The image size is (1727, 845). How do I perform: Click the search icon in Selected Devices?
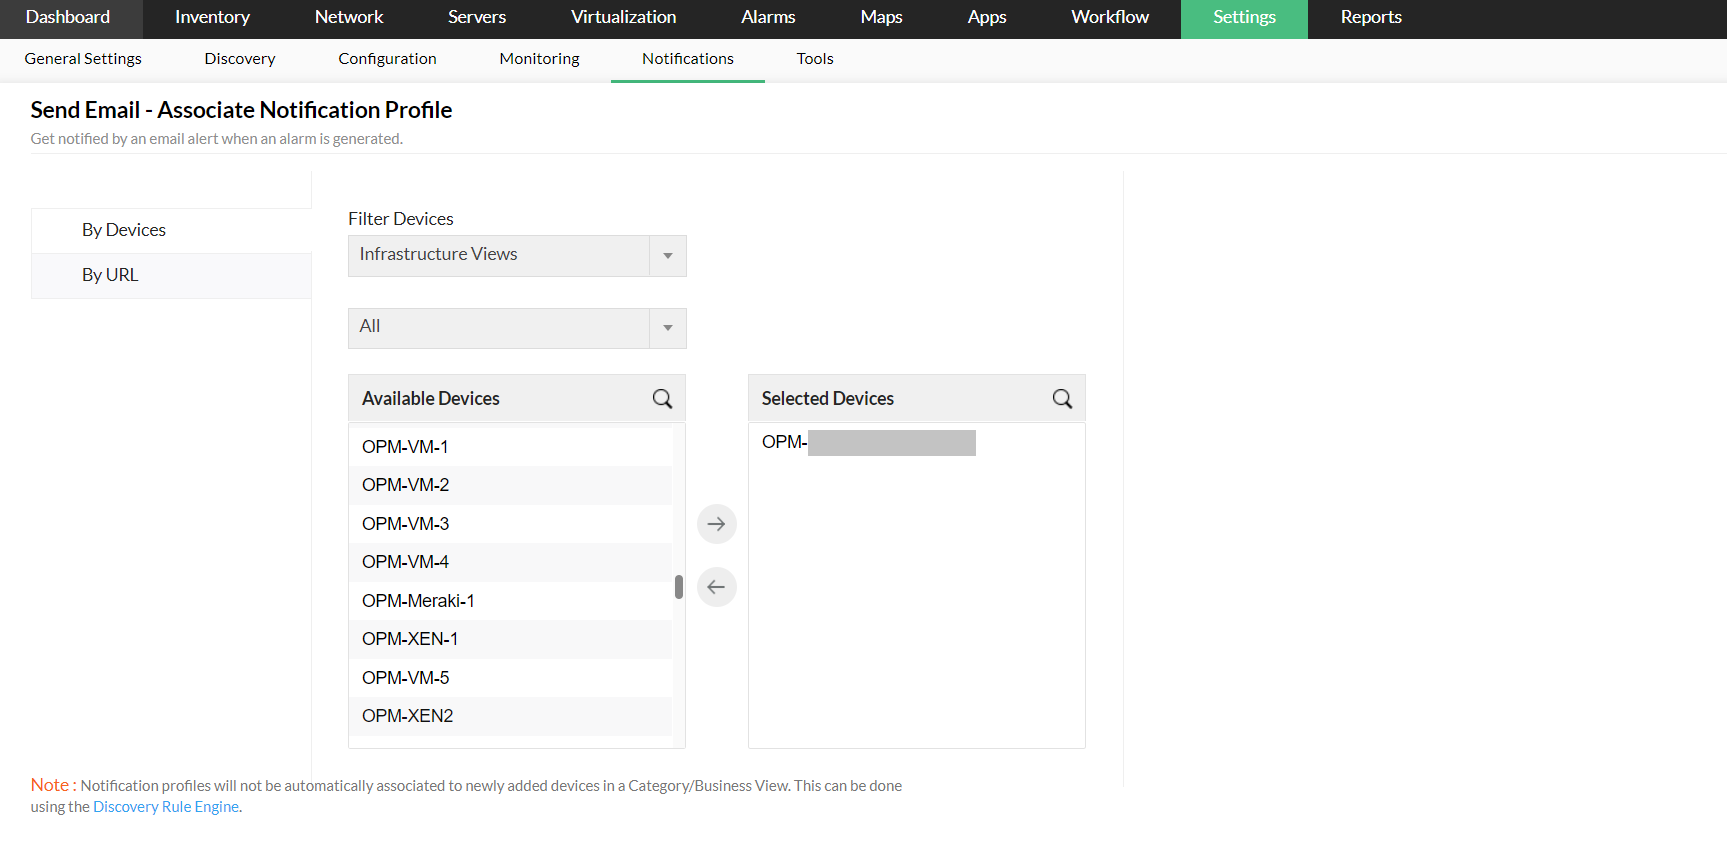(x=1062, y=399)
